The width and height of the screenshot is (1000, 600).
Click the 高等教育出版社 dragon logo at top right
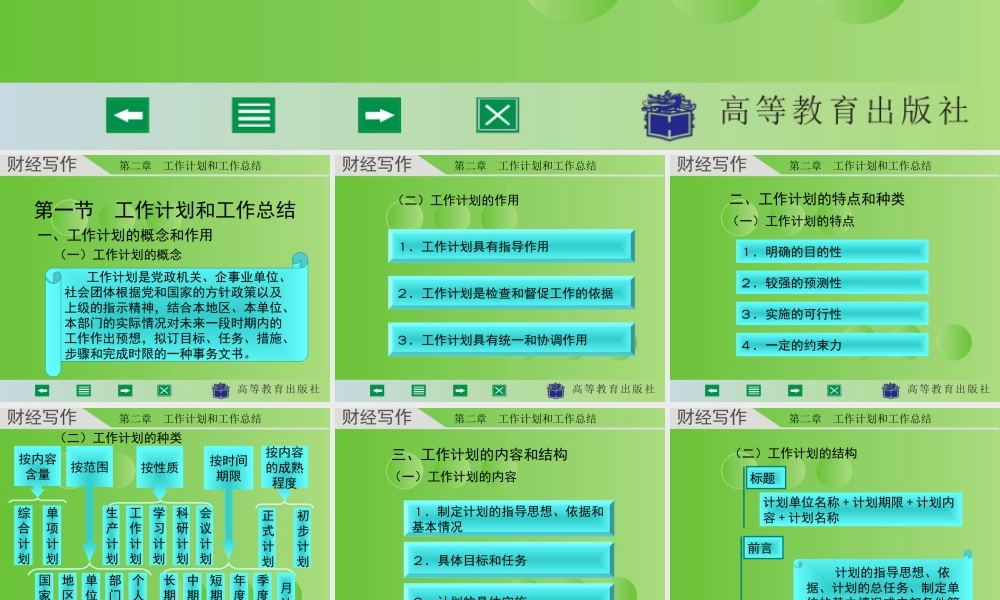[x=668, y=115]
